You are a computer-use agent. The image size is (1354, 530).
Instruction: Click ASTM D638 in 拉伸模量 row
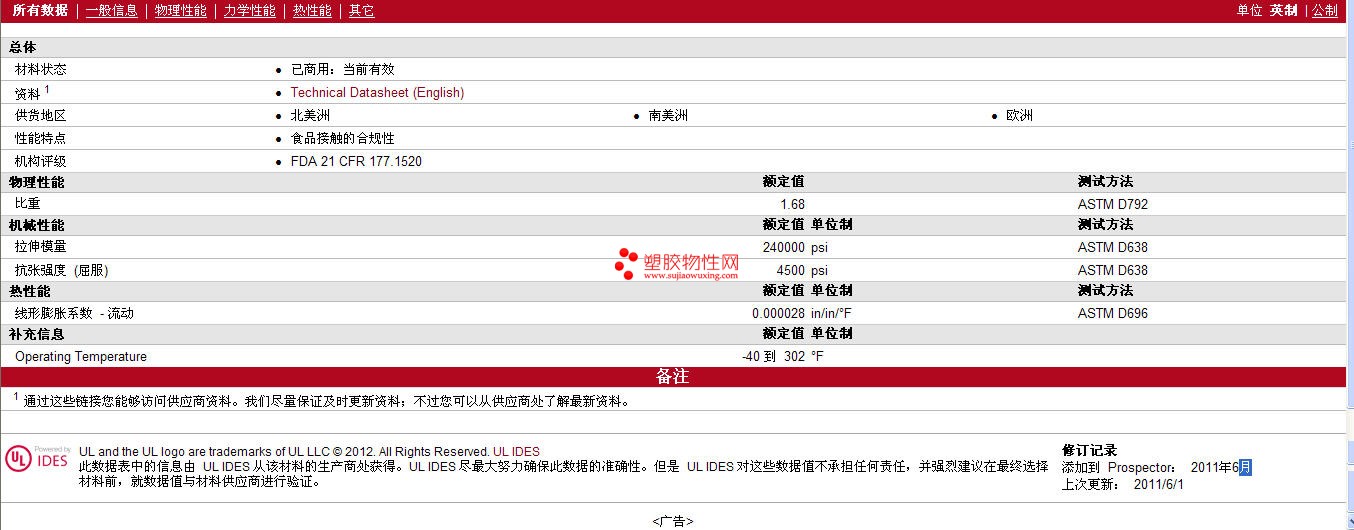click(x=1113, y=247)
